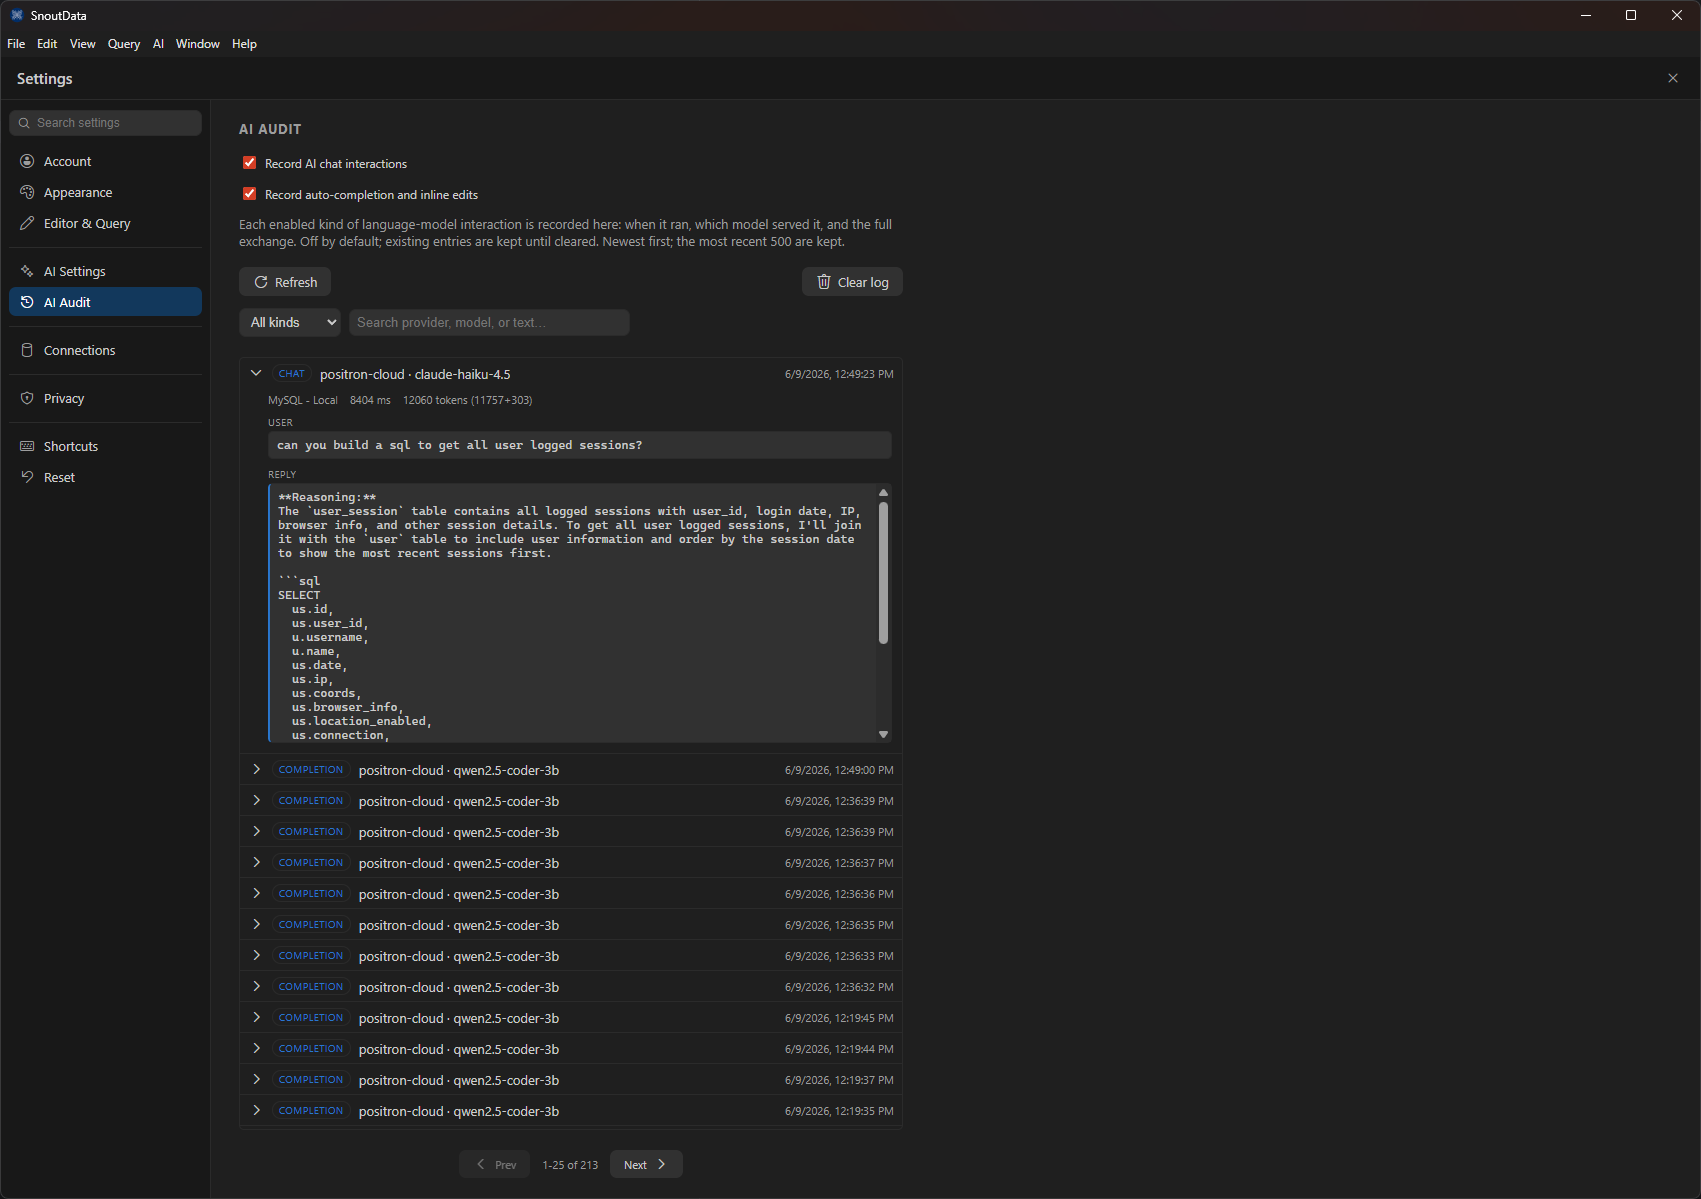Expand the completion entry from 12:36:32 PM
Screen dimensions: 1701x1199
pos(256,987)
